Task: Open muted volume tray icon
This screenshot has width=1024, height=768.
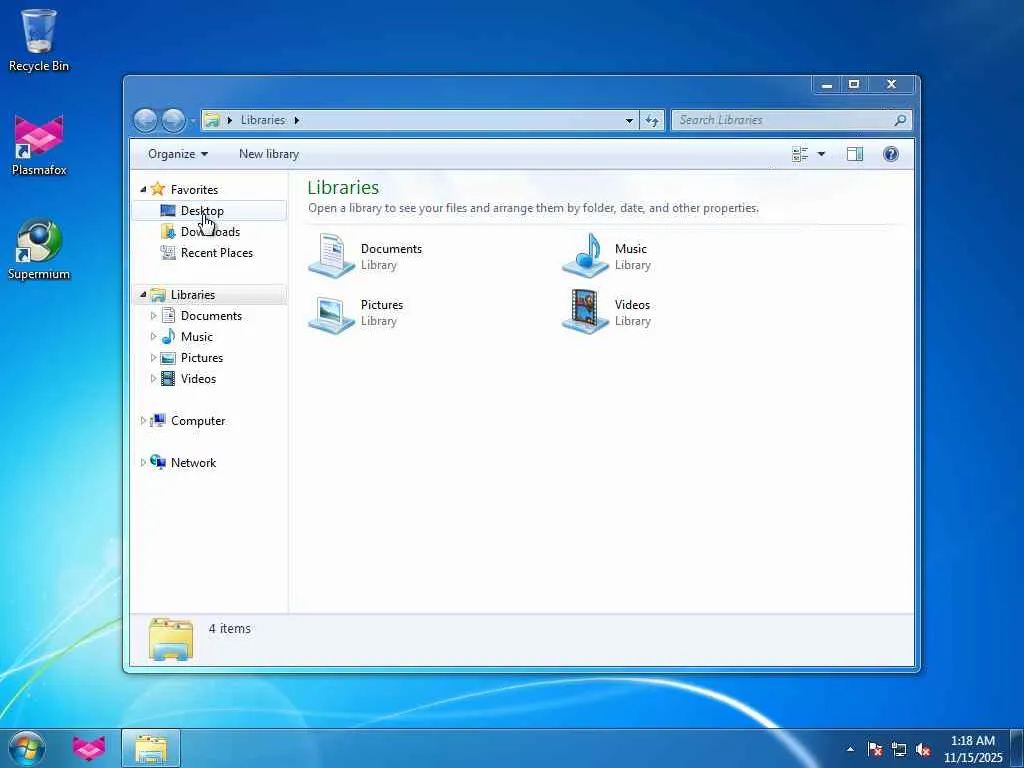Action: 923,750
